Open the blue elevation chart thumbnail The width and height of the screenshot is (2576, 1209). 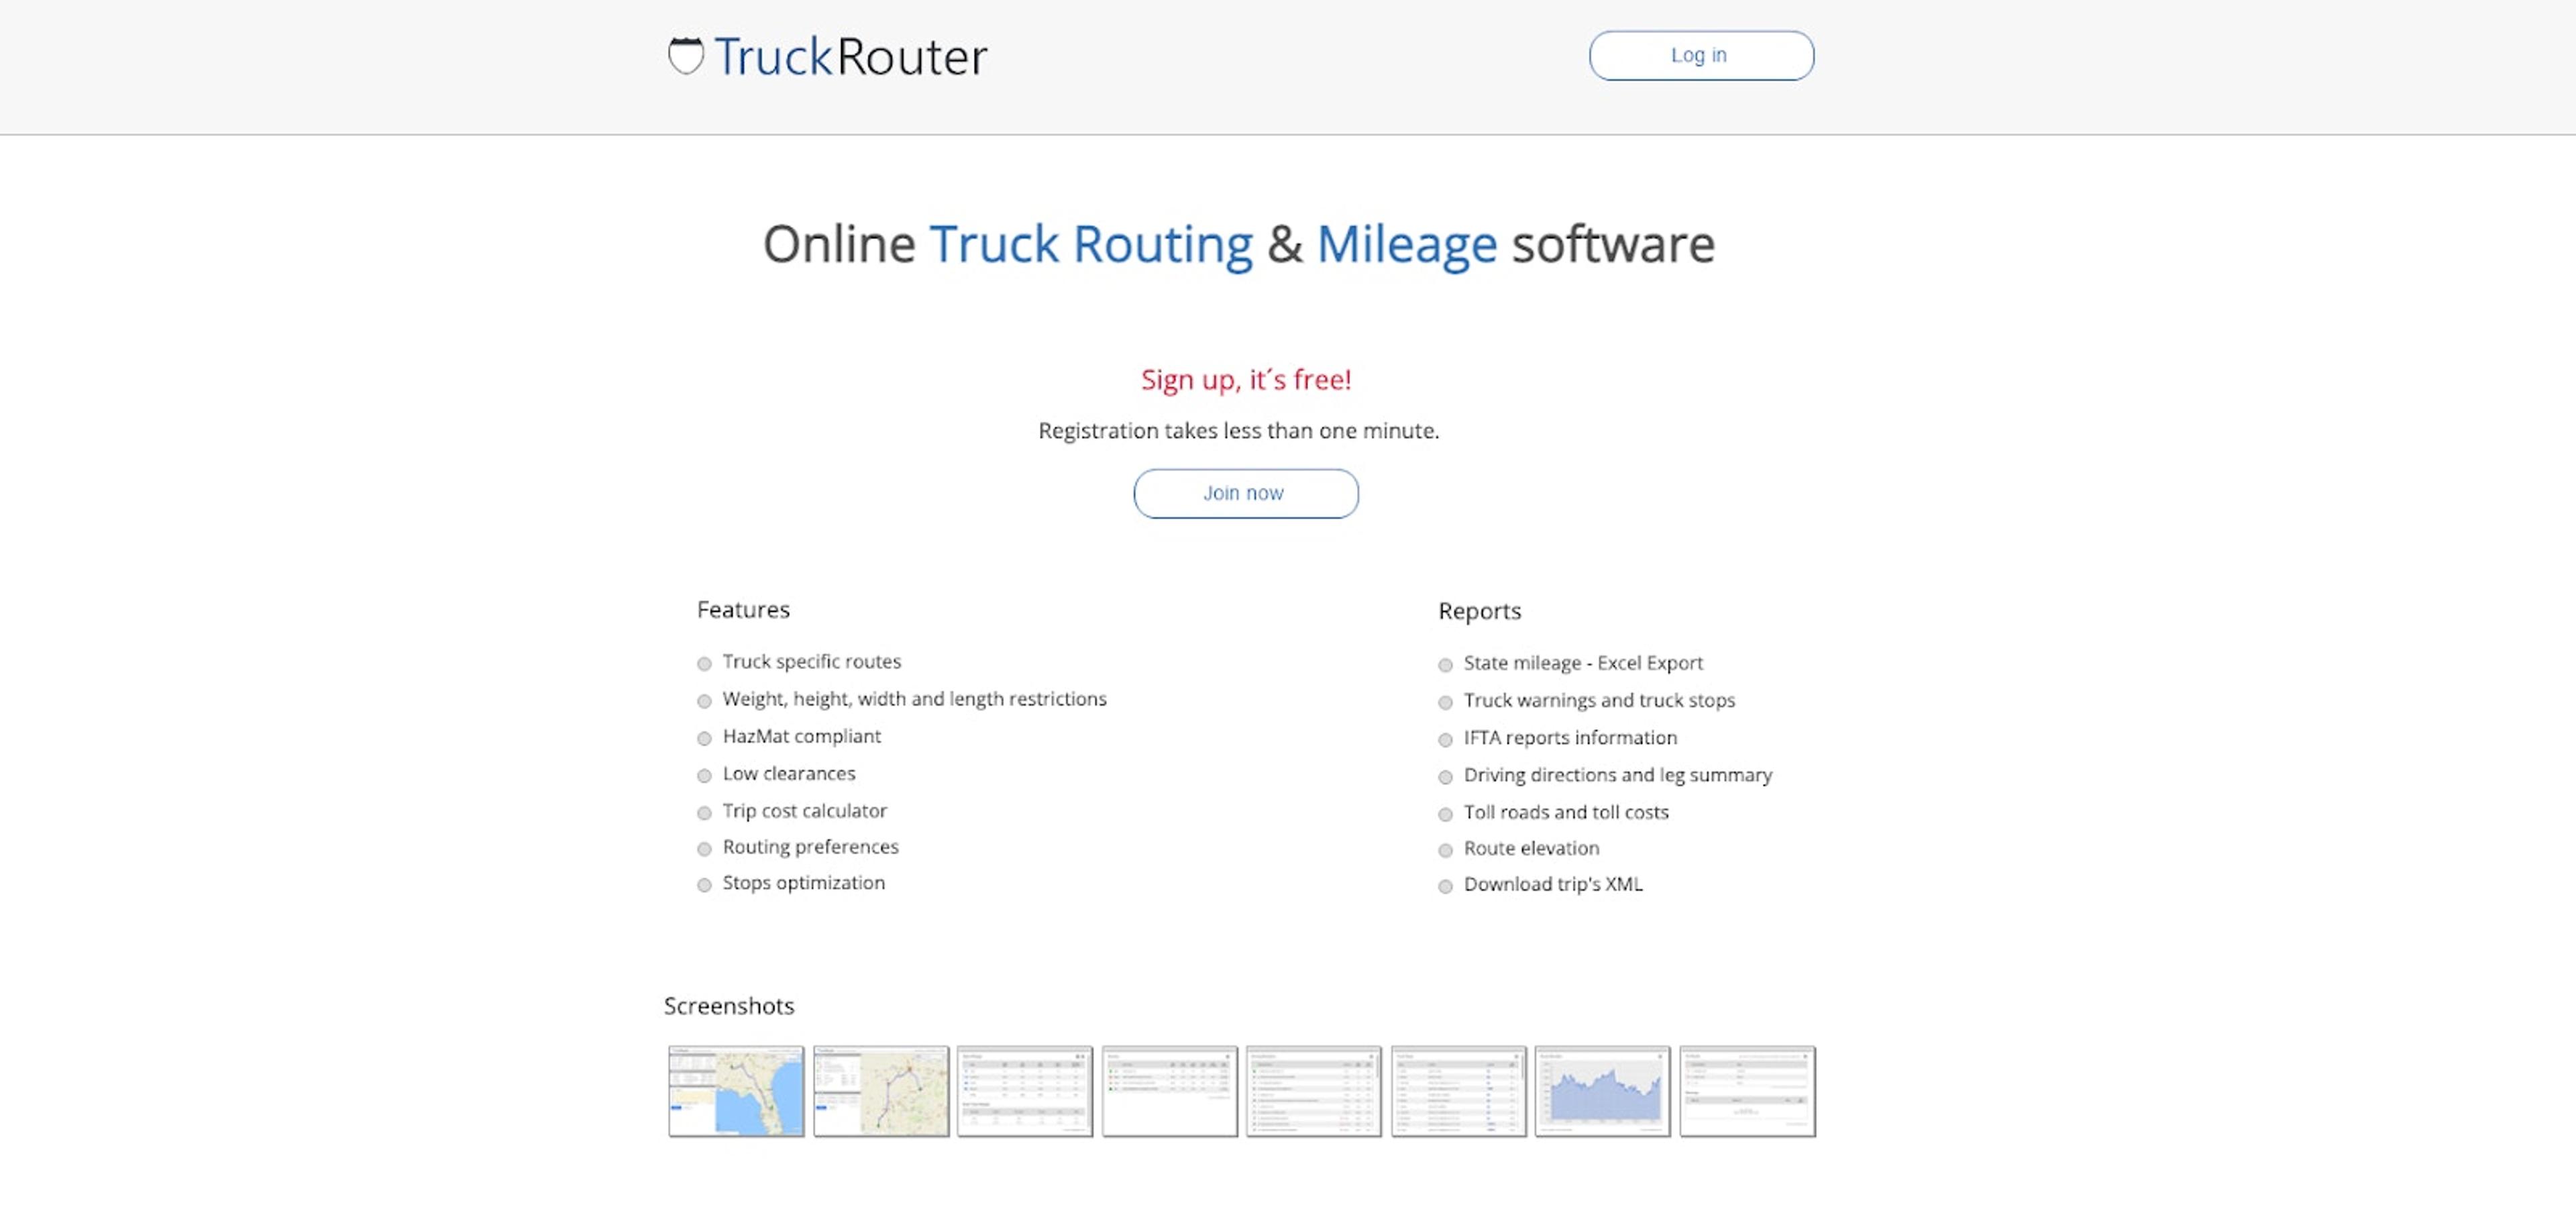pos(1603,1091)
